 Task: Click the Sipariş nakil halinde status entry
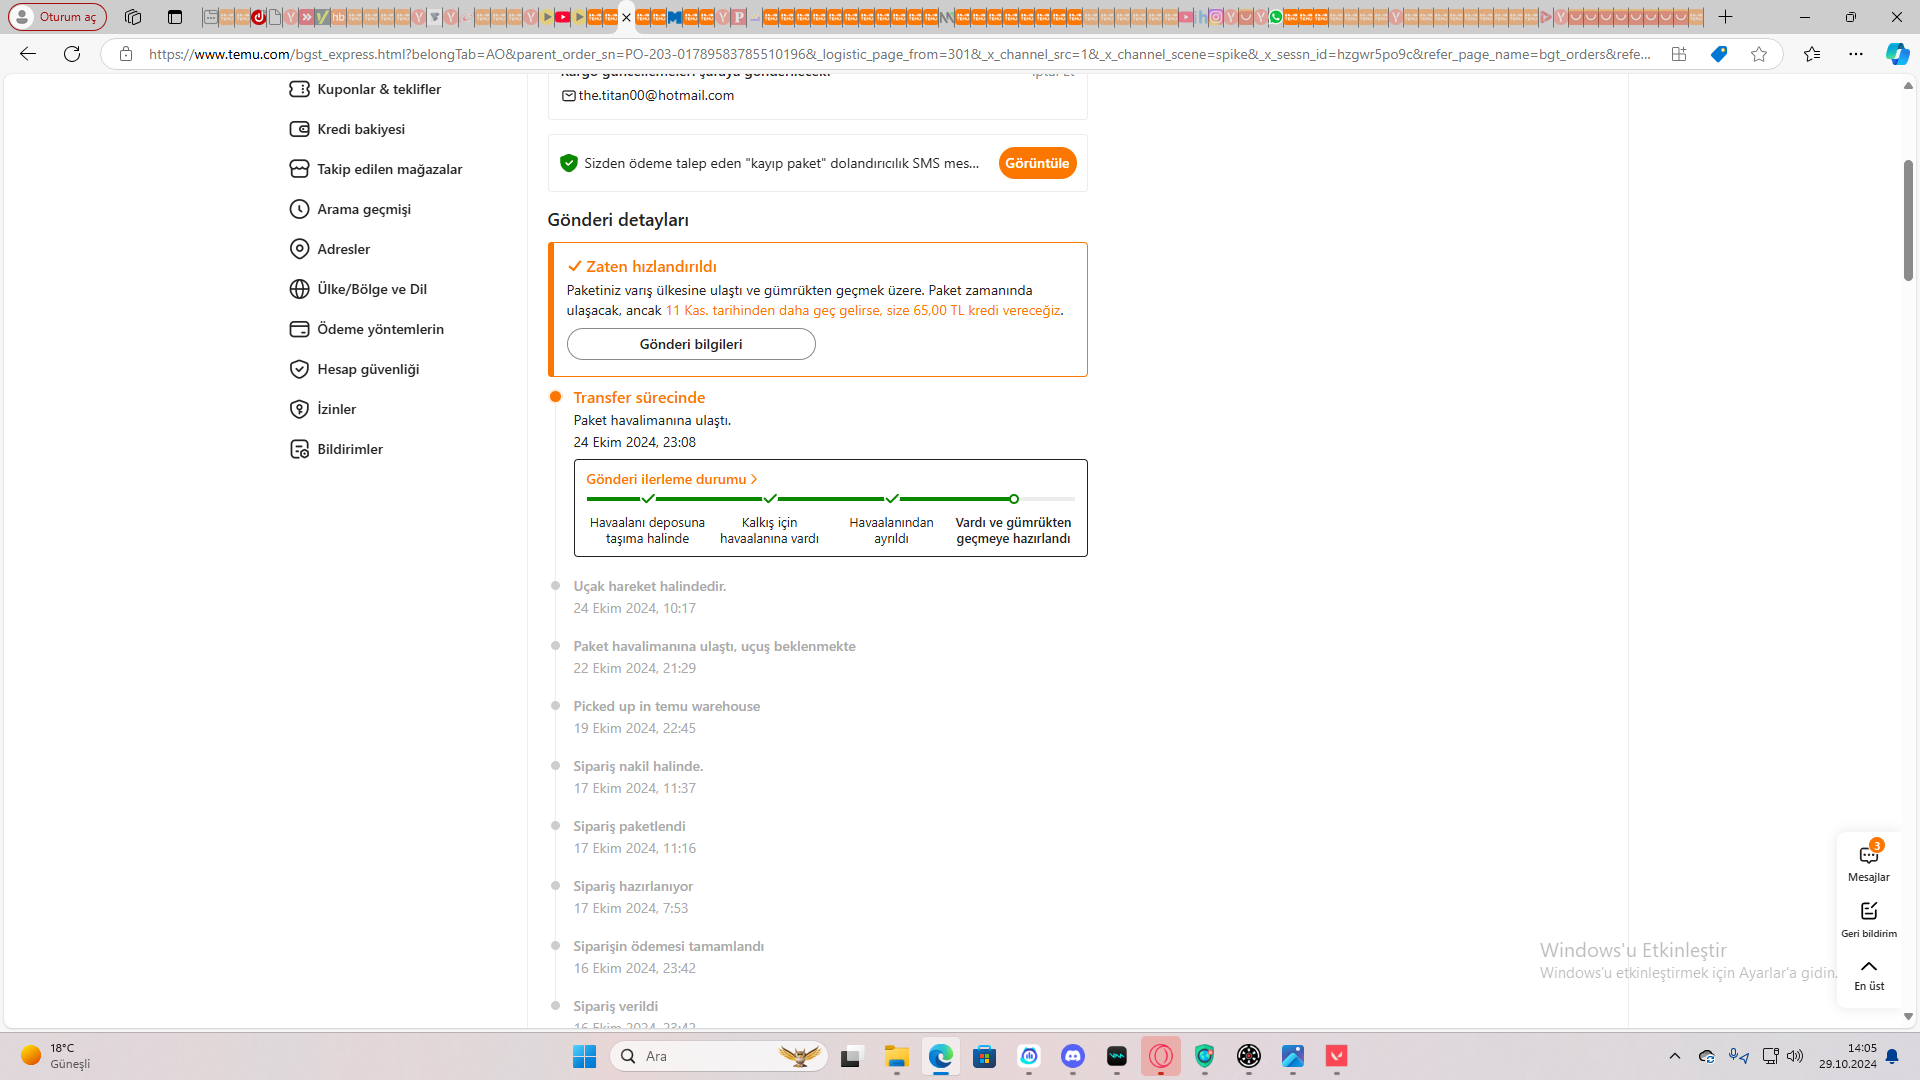click(x=638, y=766)
